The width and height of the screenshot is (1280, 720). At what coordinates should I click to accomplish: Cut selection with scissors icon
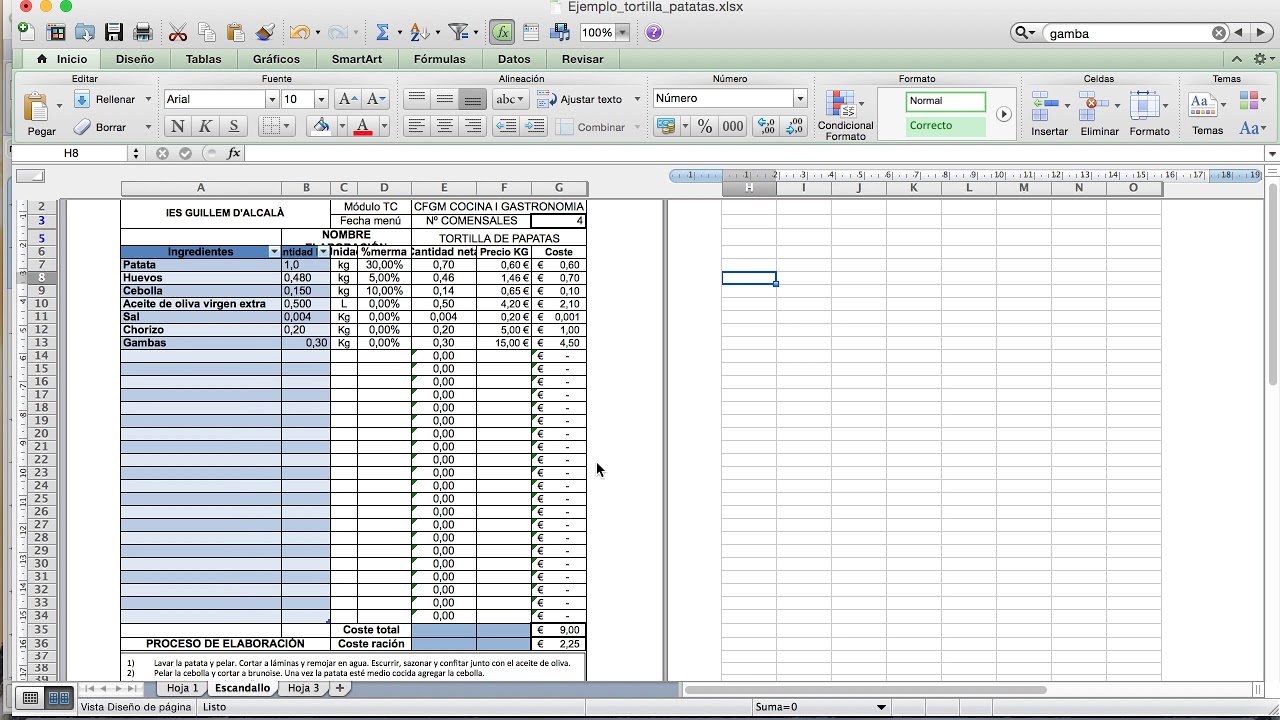[178, 32]
